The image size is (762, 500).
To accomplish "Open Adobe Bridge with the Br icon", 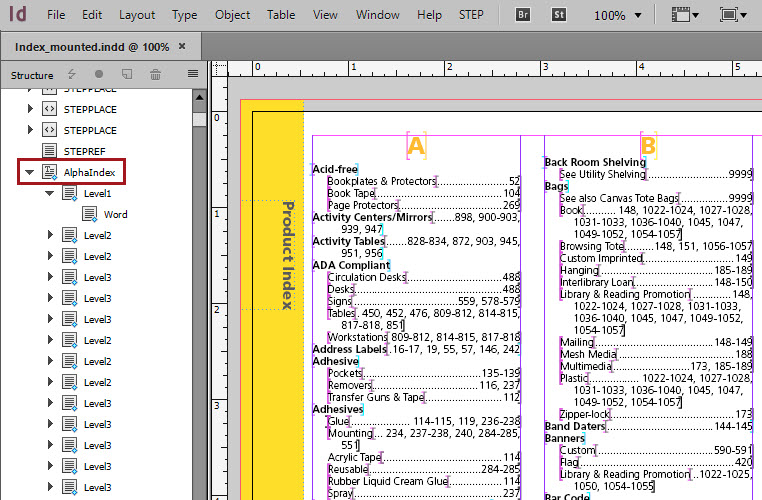I will coord(523,15).
